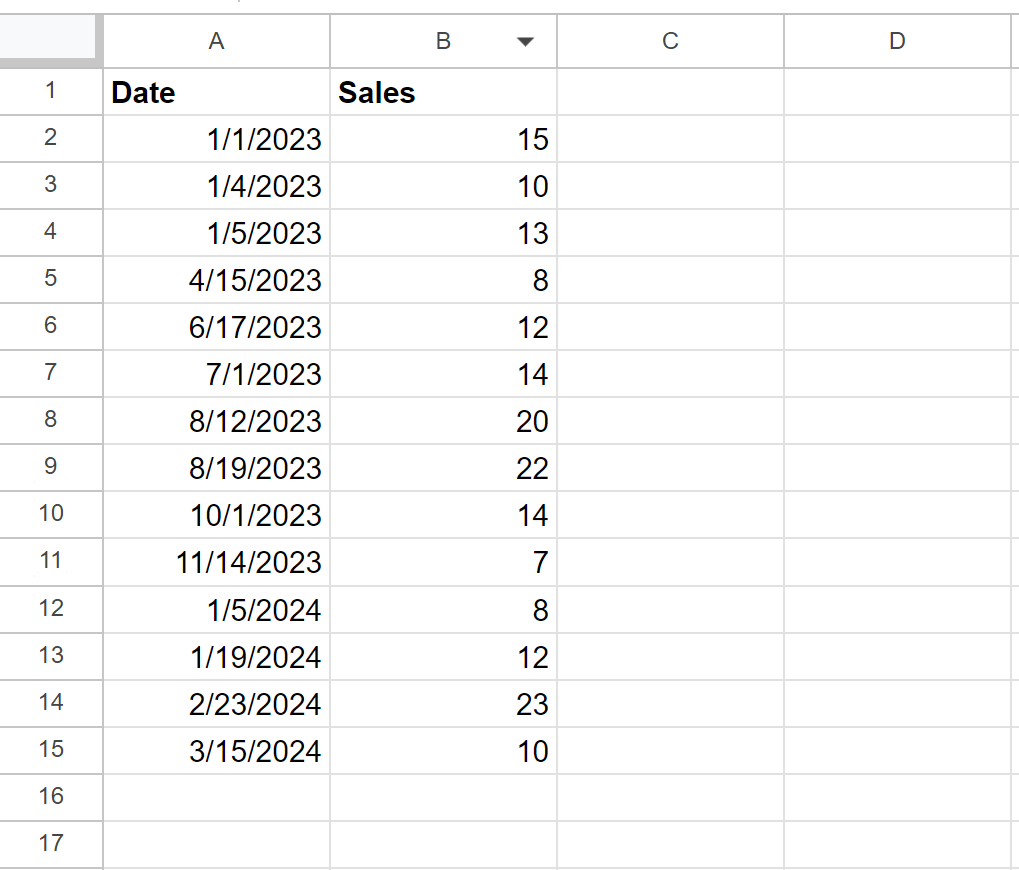Select row 10 header
This screenshot has height=870, width=1019.
[51, 514]
